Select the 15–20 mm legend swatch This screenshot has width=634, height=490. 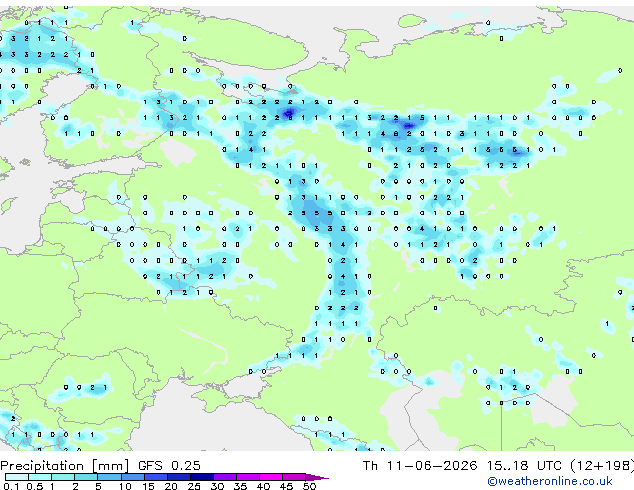tap(156, 477)
